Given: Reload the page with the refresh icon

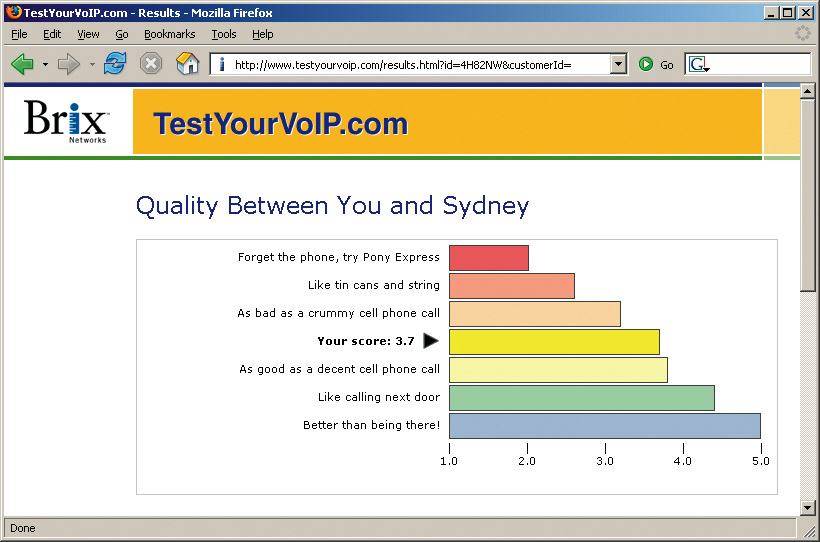Looking at the screenshot, I should pyautogui.click(x=115, y=64).
